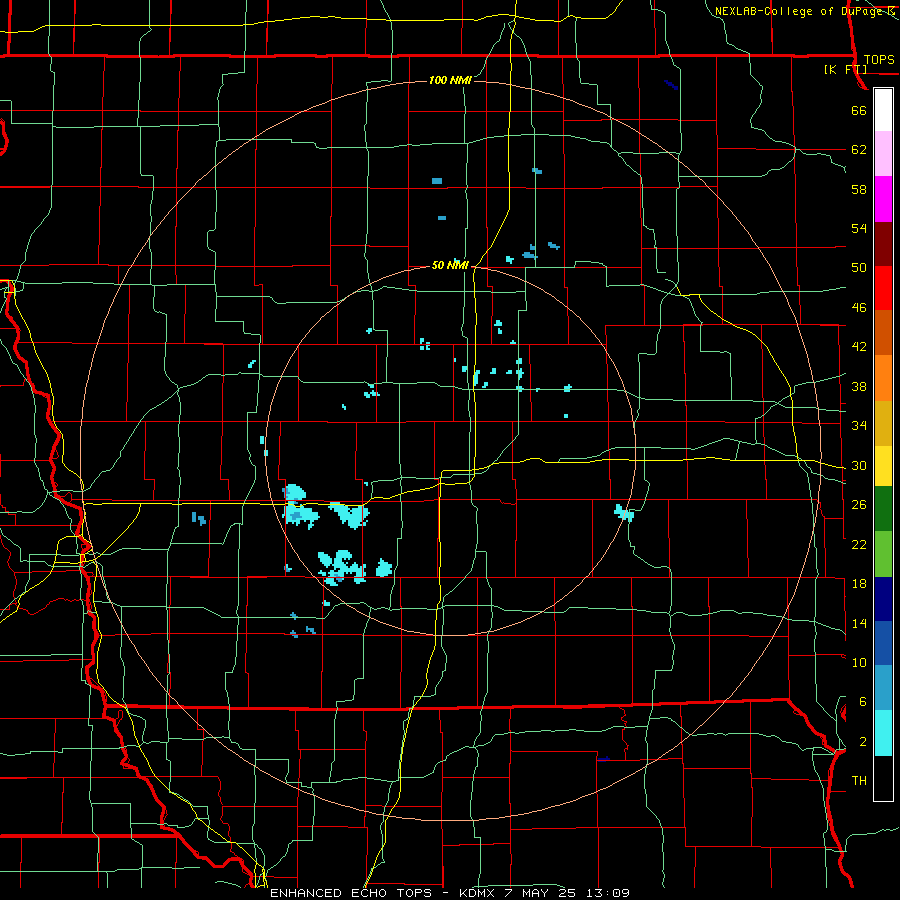The width and height of the screenshot is (900, 900).
Task: Click the TH legend threshold label
Action: (x=859, y=780)
